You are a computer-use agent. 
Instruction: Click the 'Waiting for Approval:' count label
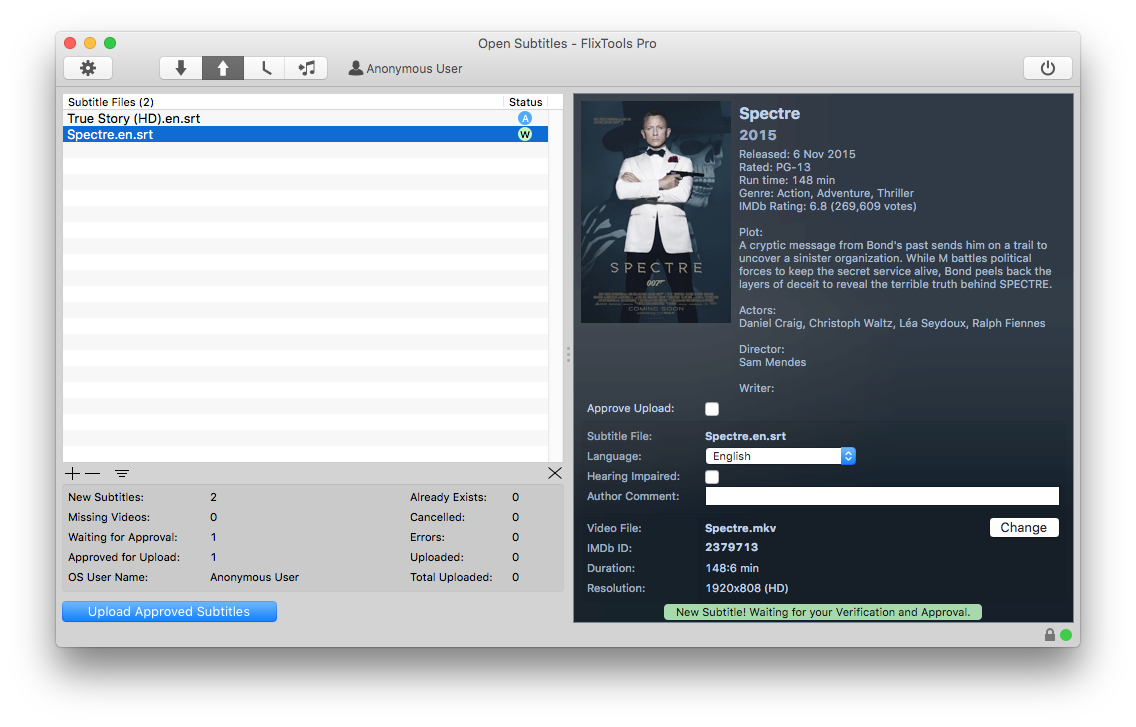[x=122, y=537]
